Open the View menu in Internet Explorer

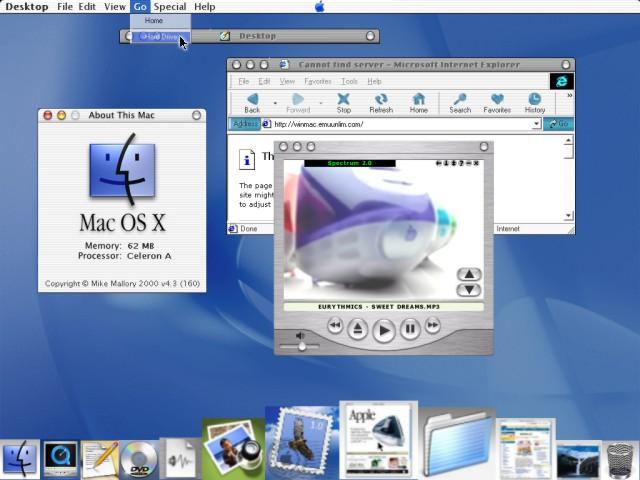(x=287, y=81)
